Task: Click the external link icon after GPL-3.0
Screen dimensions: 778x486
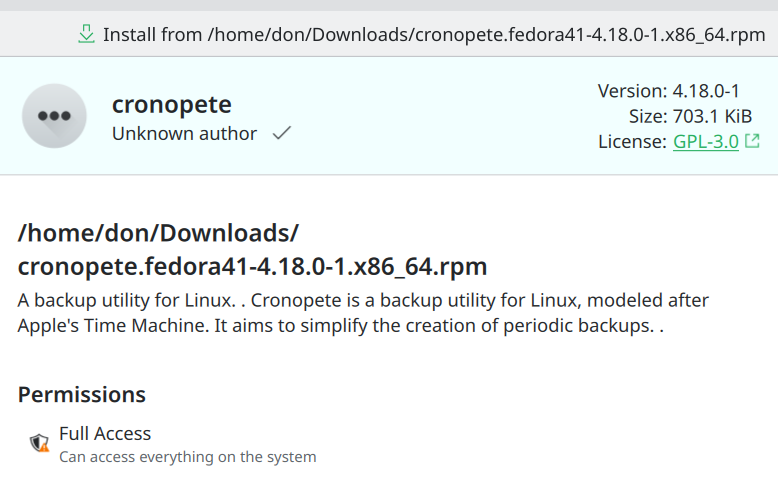Action: click(x=752, y=141)
